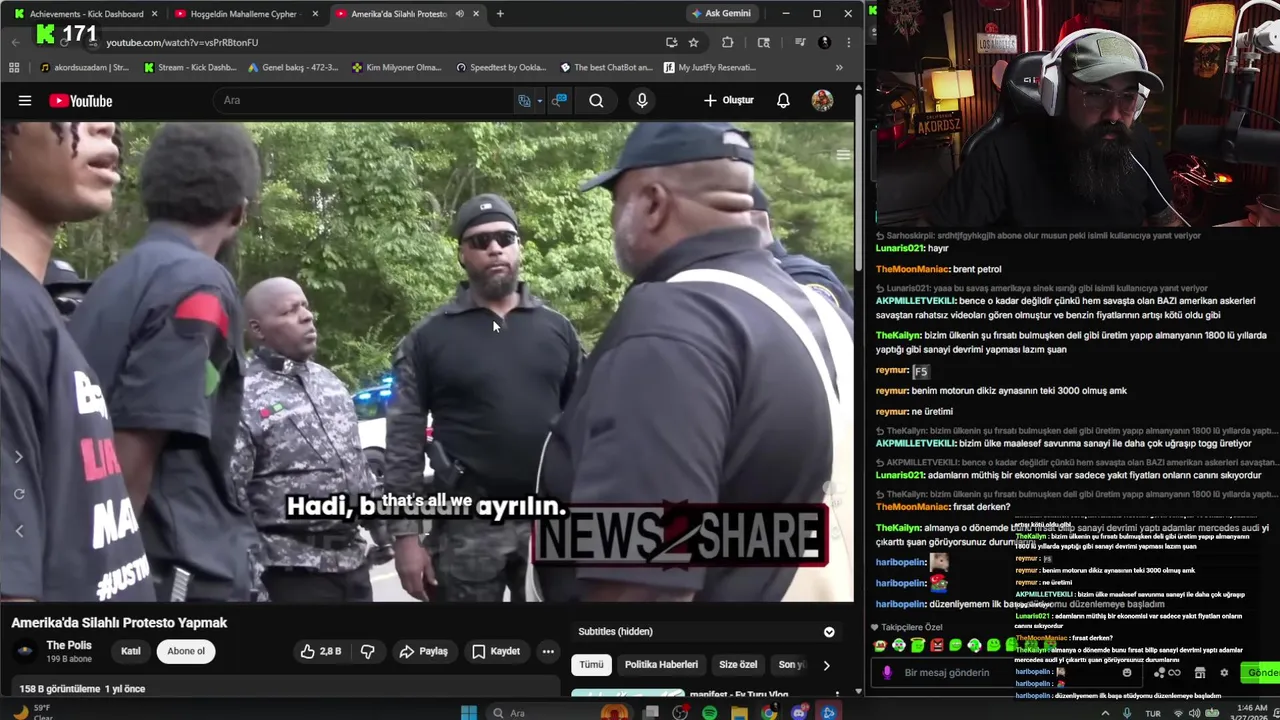The height and width of the screenshot is (720, 1280).
Task: Open the Kim Milyoner Olmak bookmark
Action: (x=397, y=68)
